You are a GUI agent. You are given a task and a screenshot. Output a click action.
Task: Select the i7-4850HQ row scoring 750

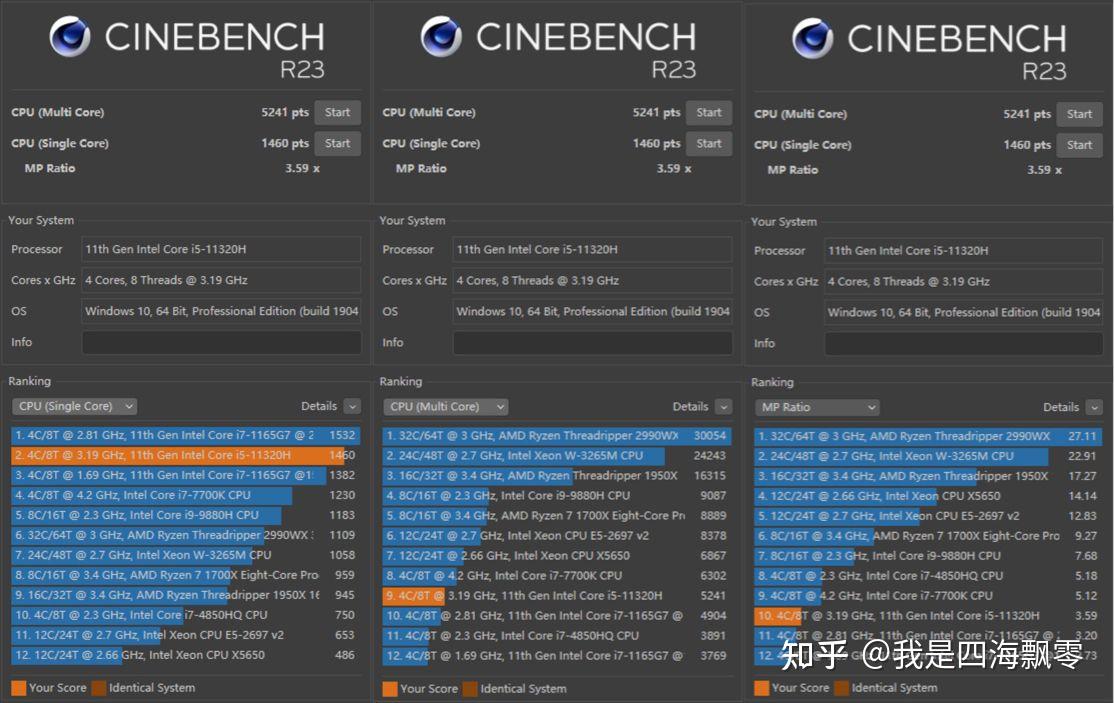pyautogui.click(x=185, y=615)
